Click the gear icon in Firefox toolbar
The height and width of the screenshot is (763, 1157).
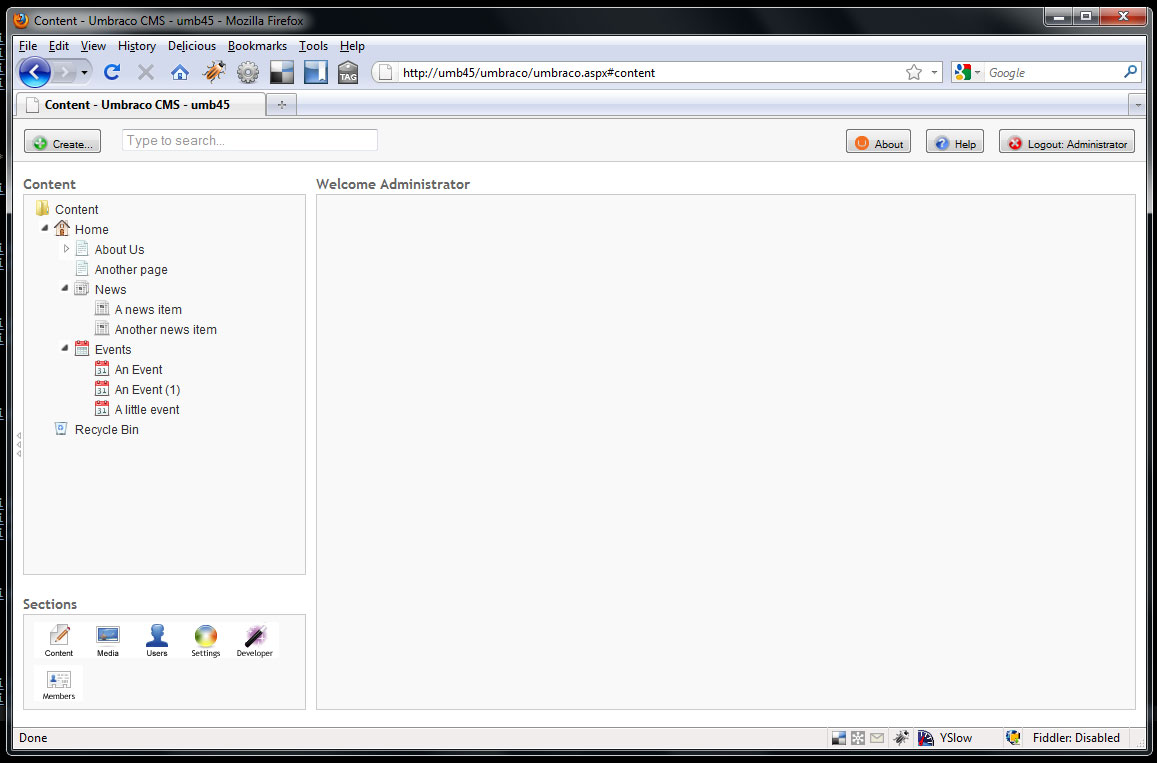coord(248,72)
